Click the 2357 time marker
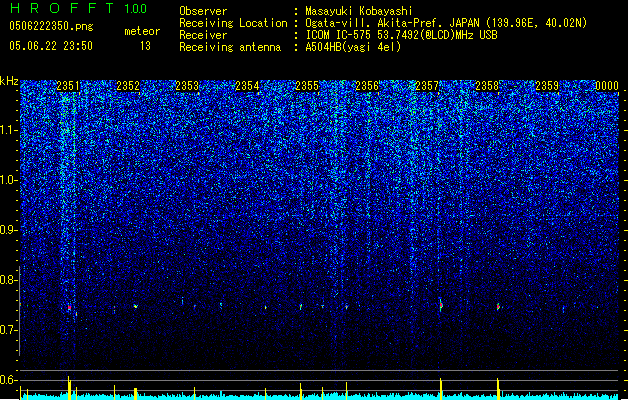 point(427,86)
